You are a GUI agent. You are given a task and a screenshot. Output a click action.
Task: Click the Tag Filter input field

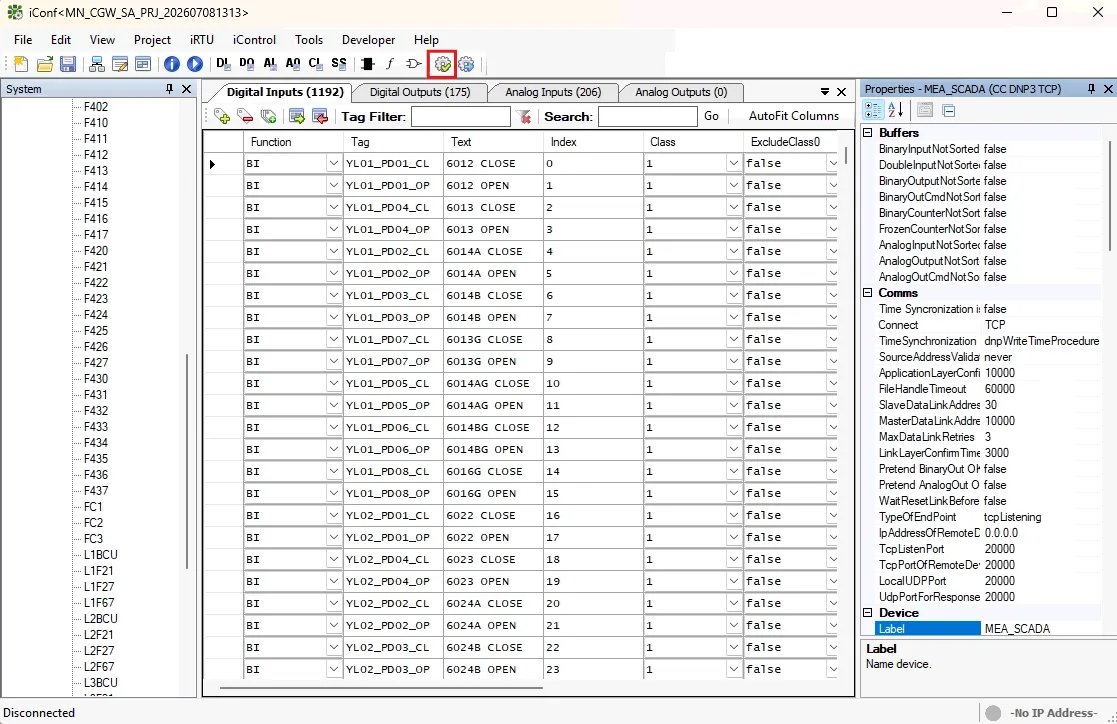pos(461,117)
